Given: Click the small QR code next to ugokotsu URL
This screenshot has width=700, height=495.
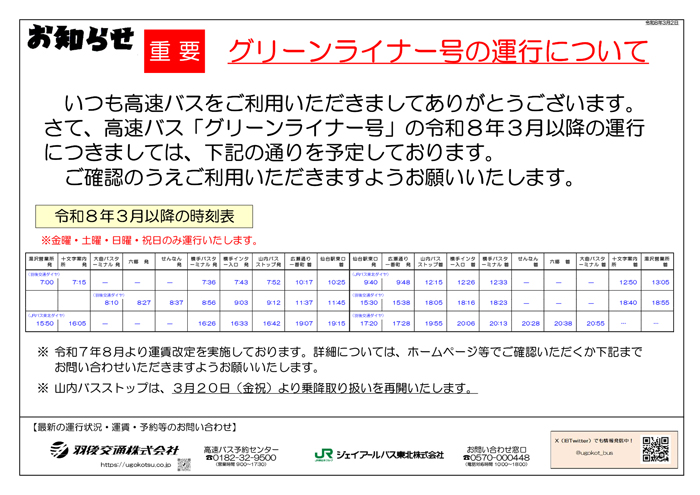Looking at the screenshot, I should [x=183, y=465].
